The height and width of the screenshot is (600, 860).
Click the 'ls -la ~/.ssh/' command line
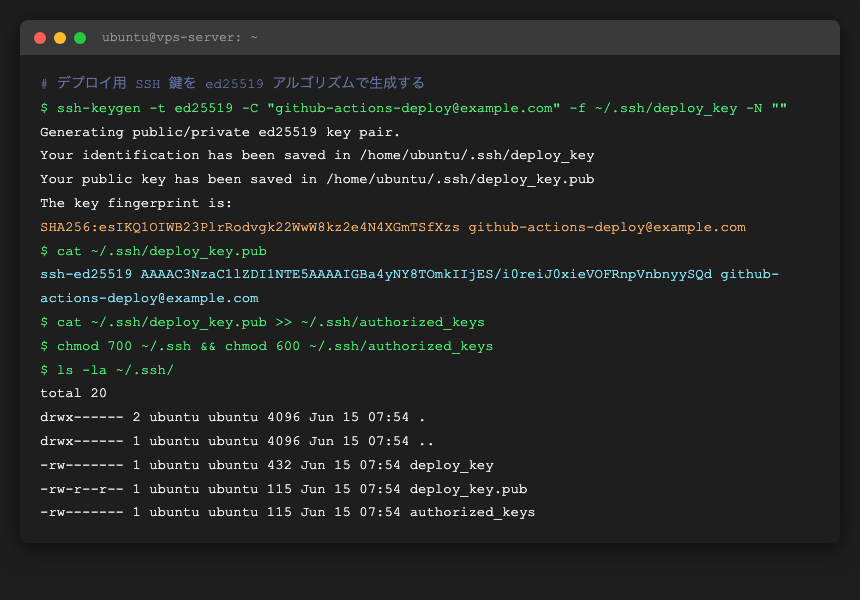coord(107,370)
